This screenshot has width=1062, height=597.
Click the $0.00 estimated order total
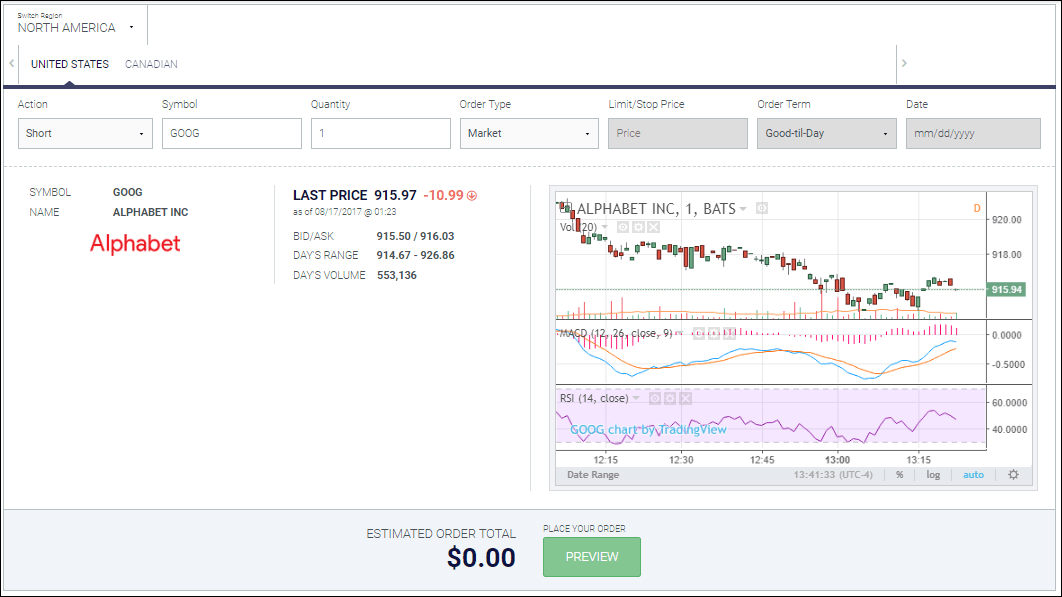pos(481,558)
